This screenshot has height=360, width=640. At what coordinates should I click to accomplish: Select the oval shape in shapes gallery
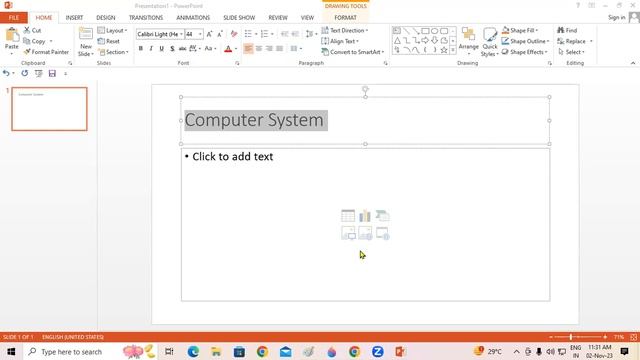tap(434, 31)
